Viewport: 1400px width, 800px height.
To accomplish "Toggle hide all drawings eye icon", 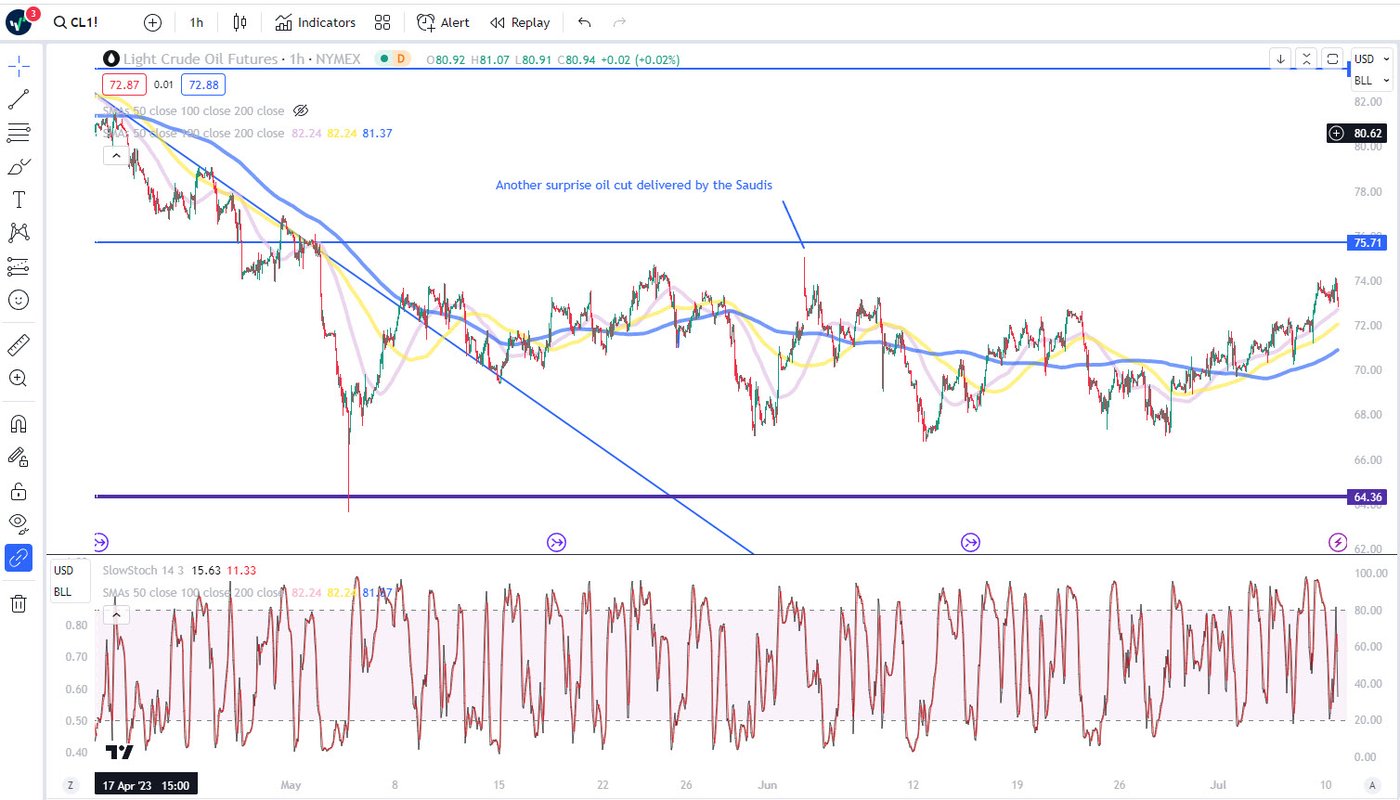I will 18,522.
